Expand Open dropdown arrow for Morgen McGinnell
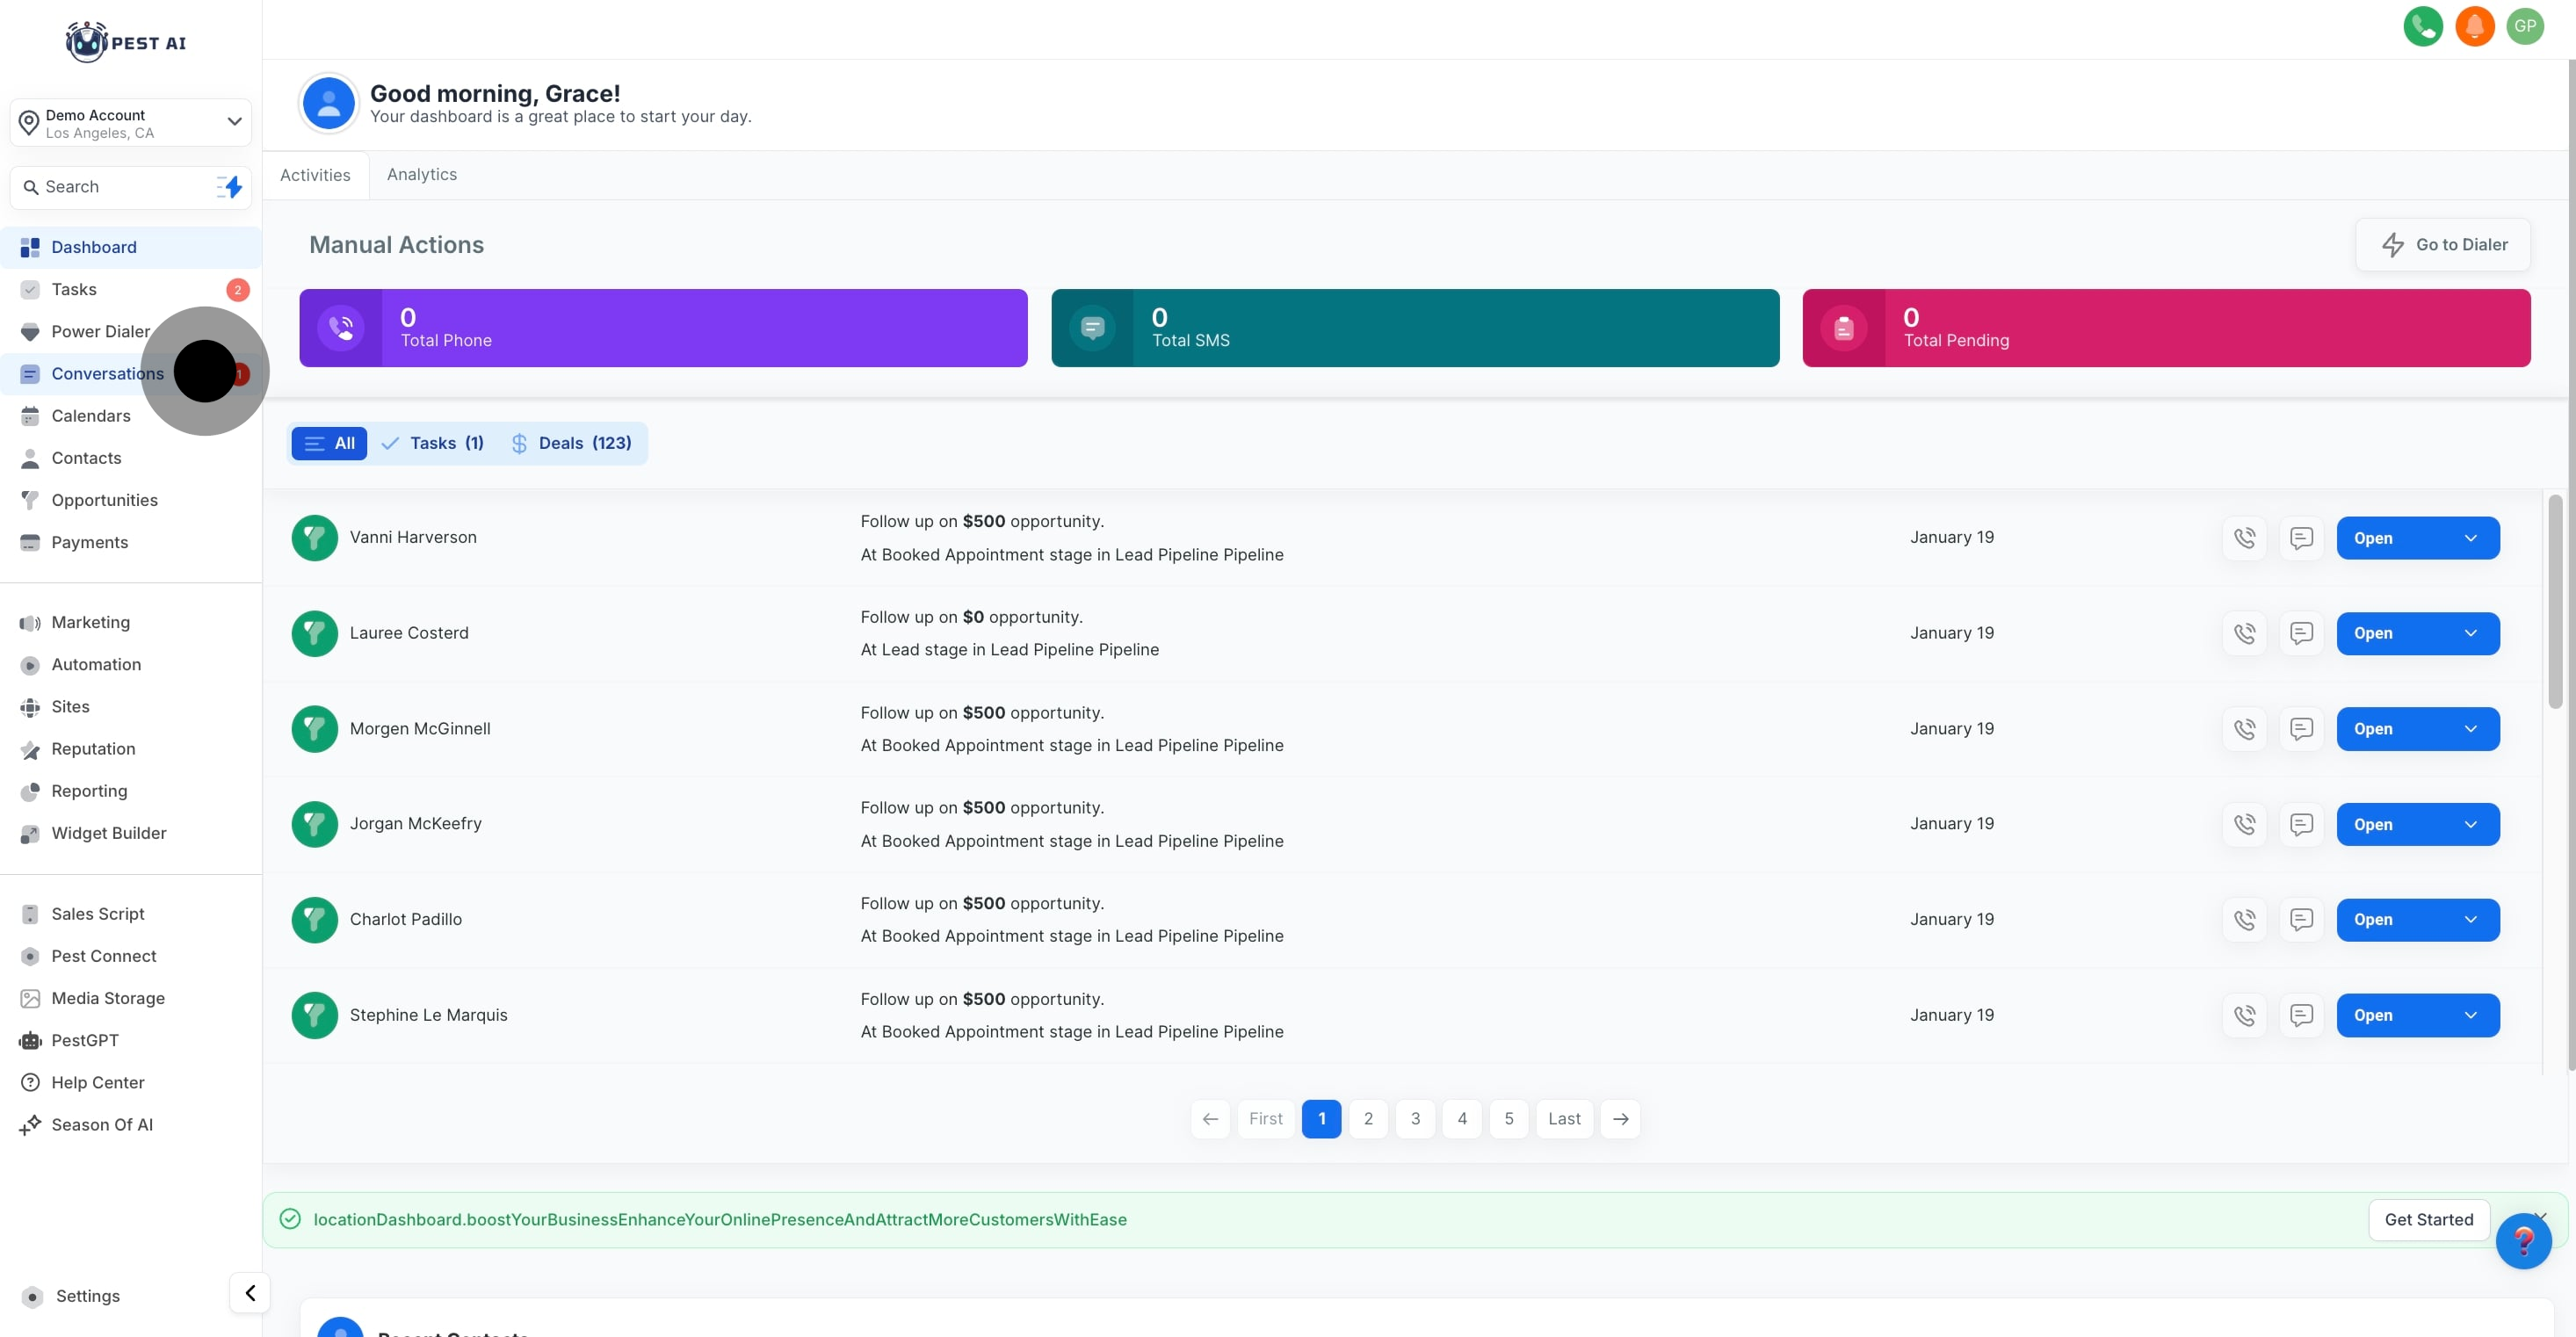Image resolution: width=2576 pixels, height=1337 pixels. coord(2470,729)
